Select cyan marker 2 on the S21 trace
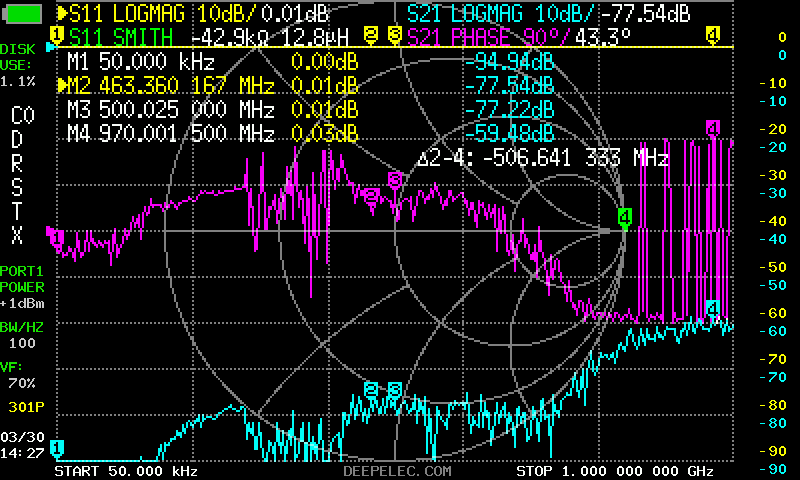The width and height of the screenshot is (800, 480). [371, 391]
